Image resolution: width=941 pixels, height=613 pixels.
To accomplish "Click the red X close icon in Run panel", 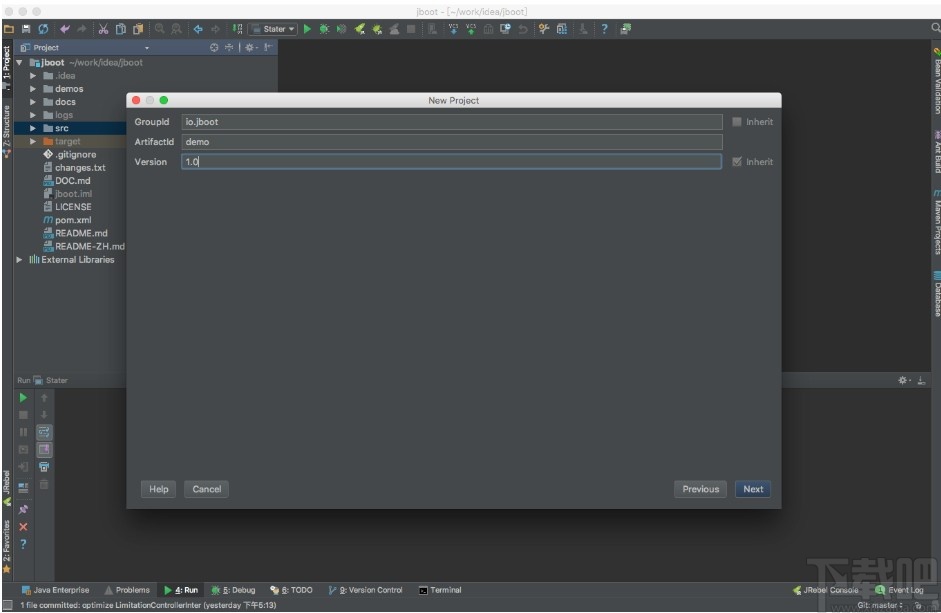I will (x=23, y=527).
